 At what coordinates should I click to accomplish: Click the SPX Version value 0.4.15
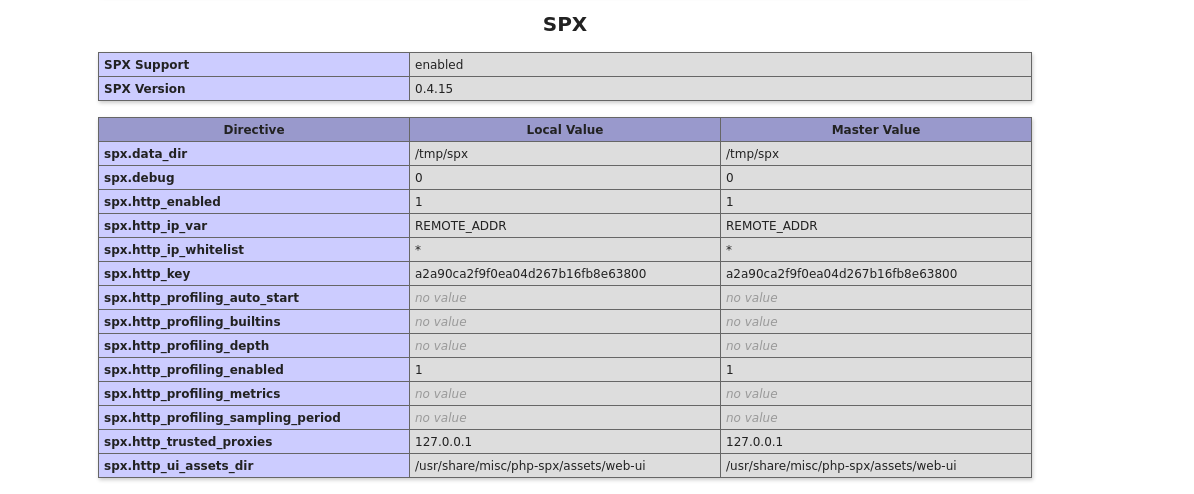(434, 89)
